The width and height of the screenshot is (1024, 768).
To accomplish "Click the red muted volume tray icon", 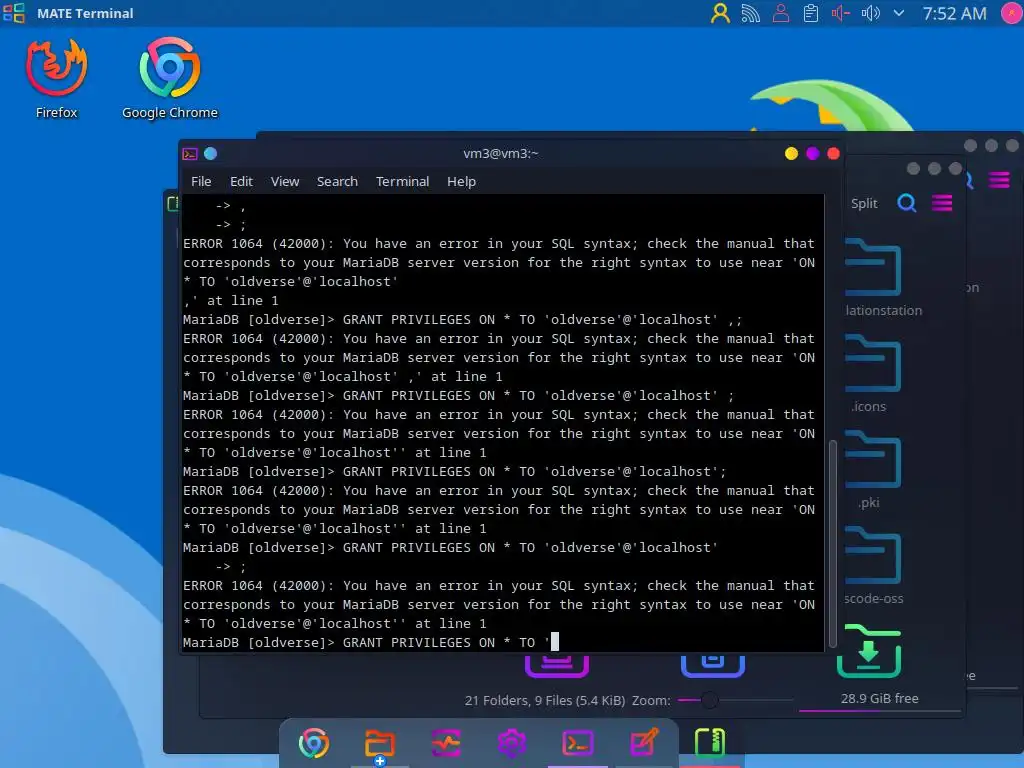I will pyautogui.click(x=840, y=13).
